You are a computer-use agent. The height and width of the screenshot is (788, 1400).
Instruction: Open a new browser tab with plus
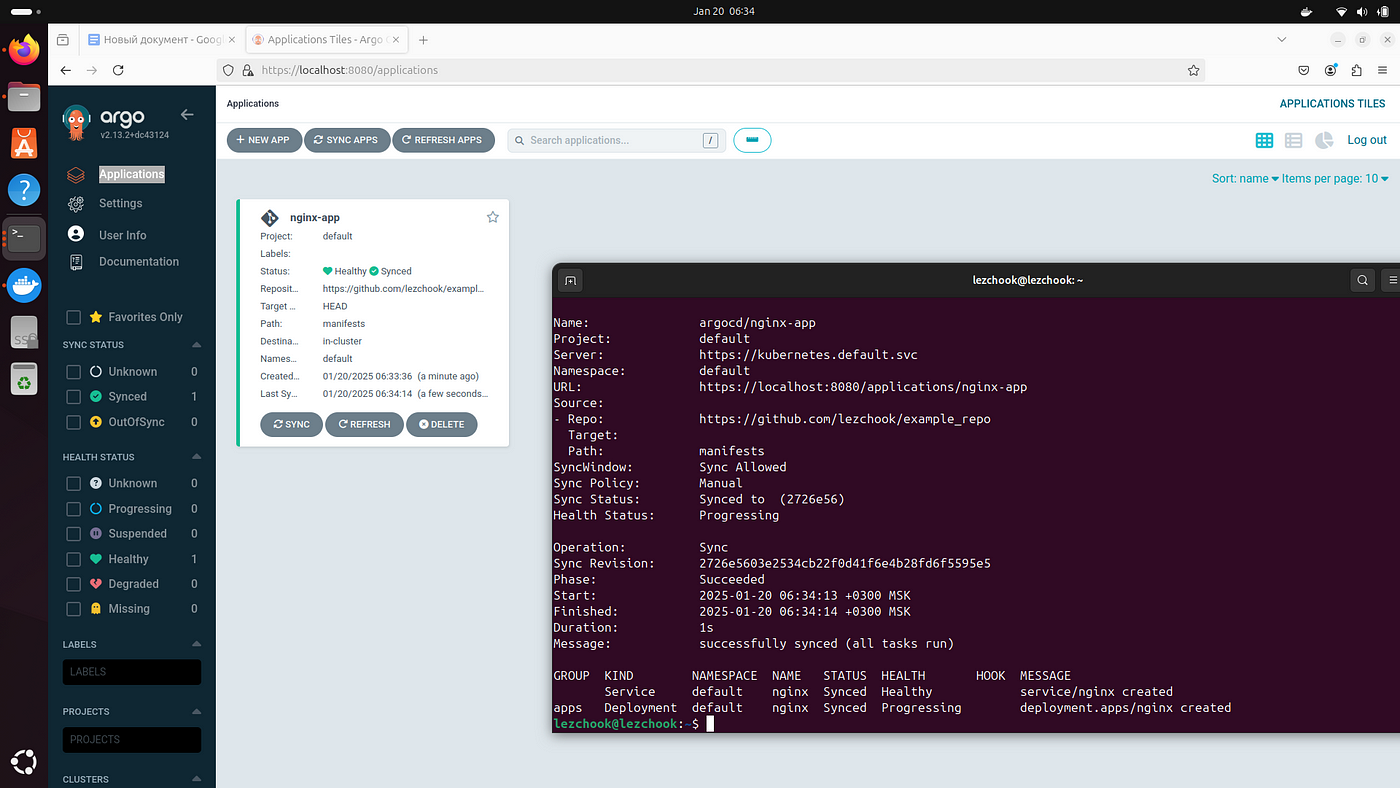click(423, 40)
